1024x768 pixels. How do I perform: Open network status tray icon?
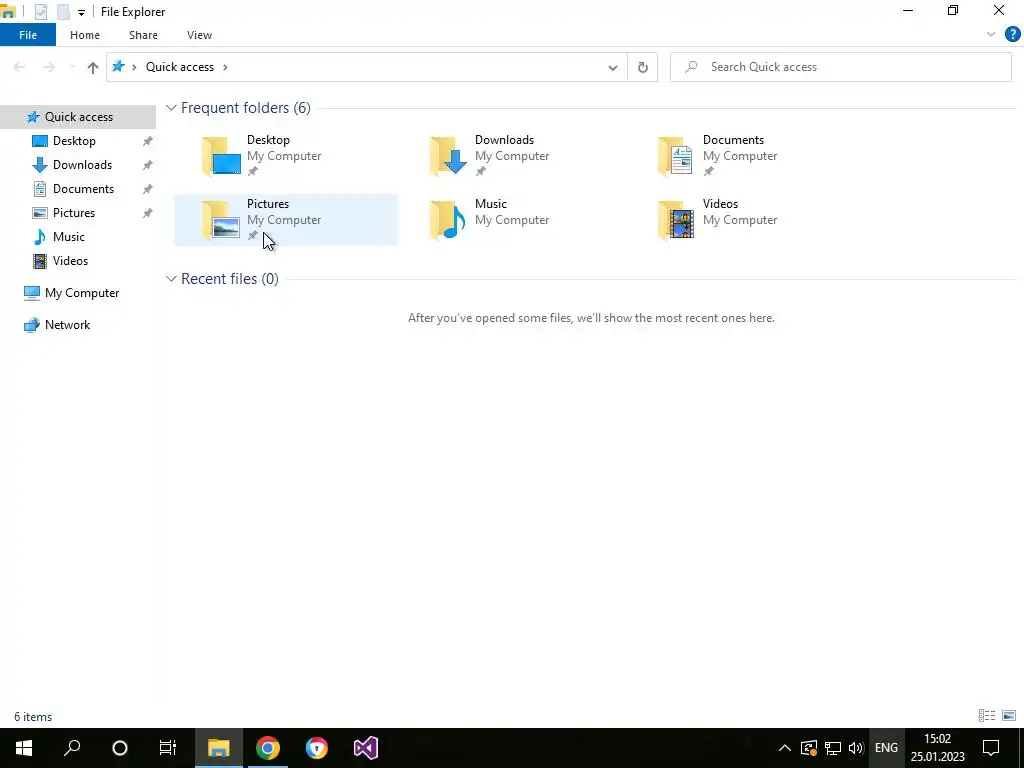(833, 748)
